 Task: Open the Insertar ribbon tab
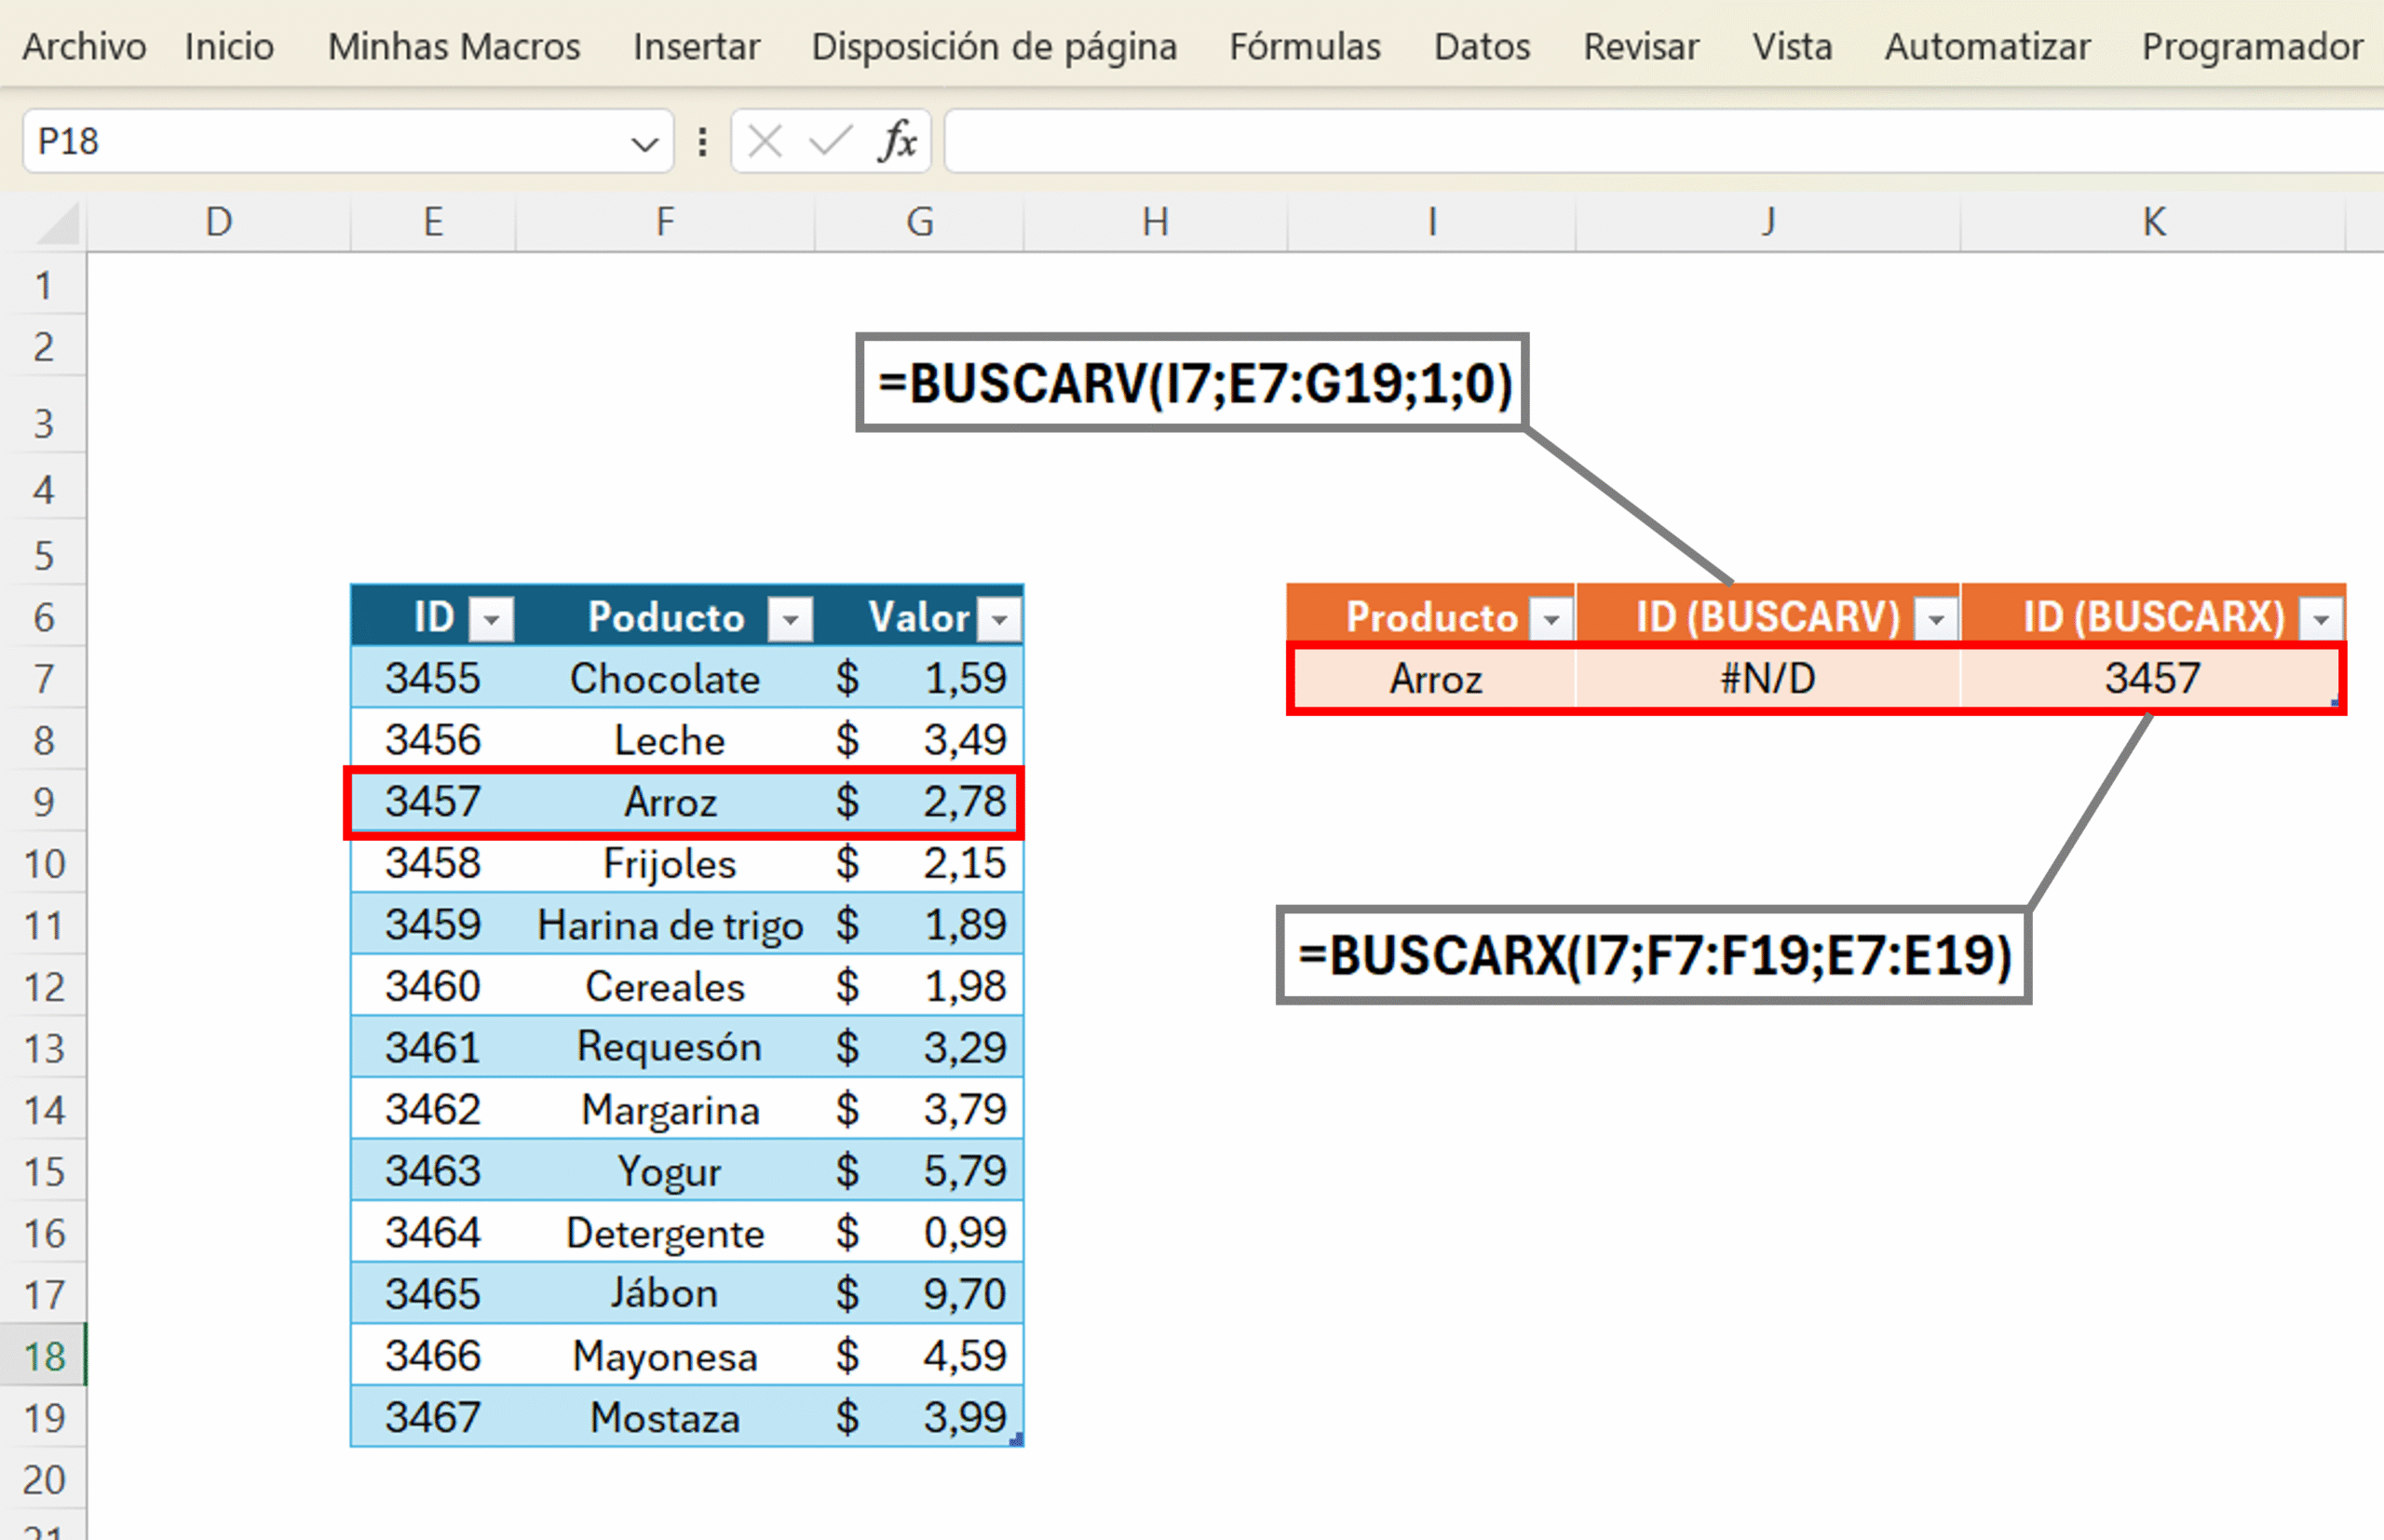(696, 47)
